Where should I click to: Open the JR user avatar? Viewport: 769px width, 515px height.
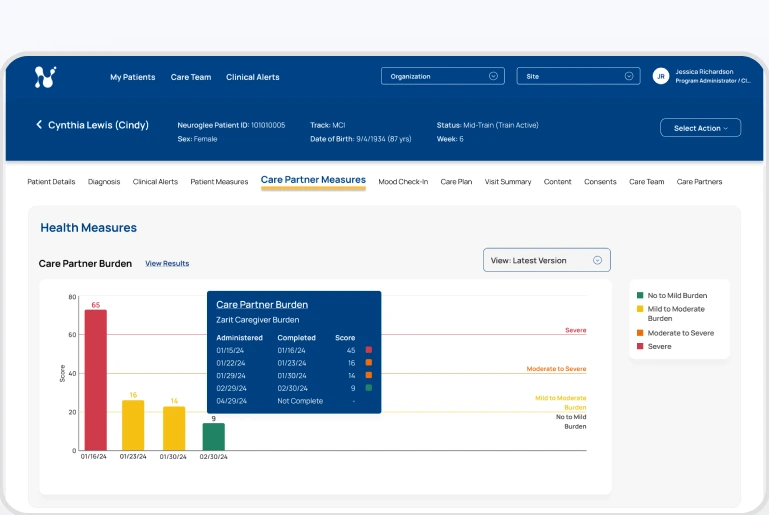point(661,76)
